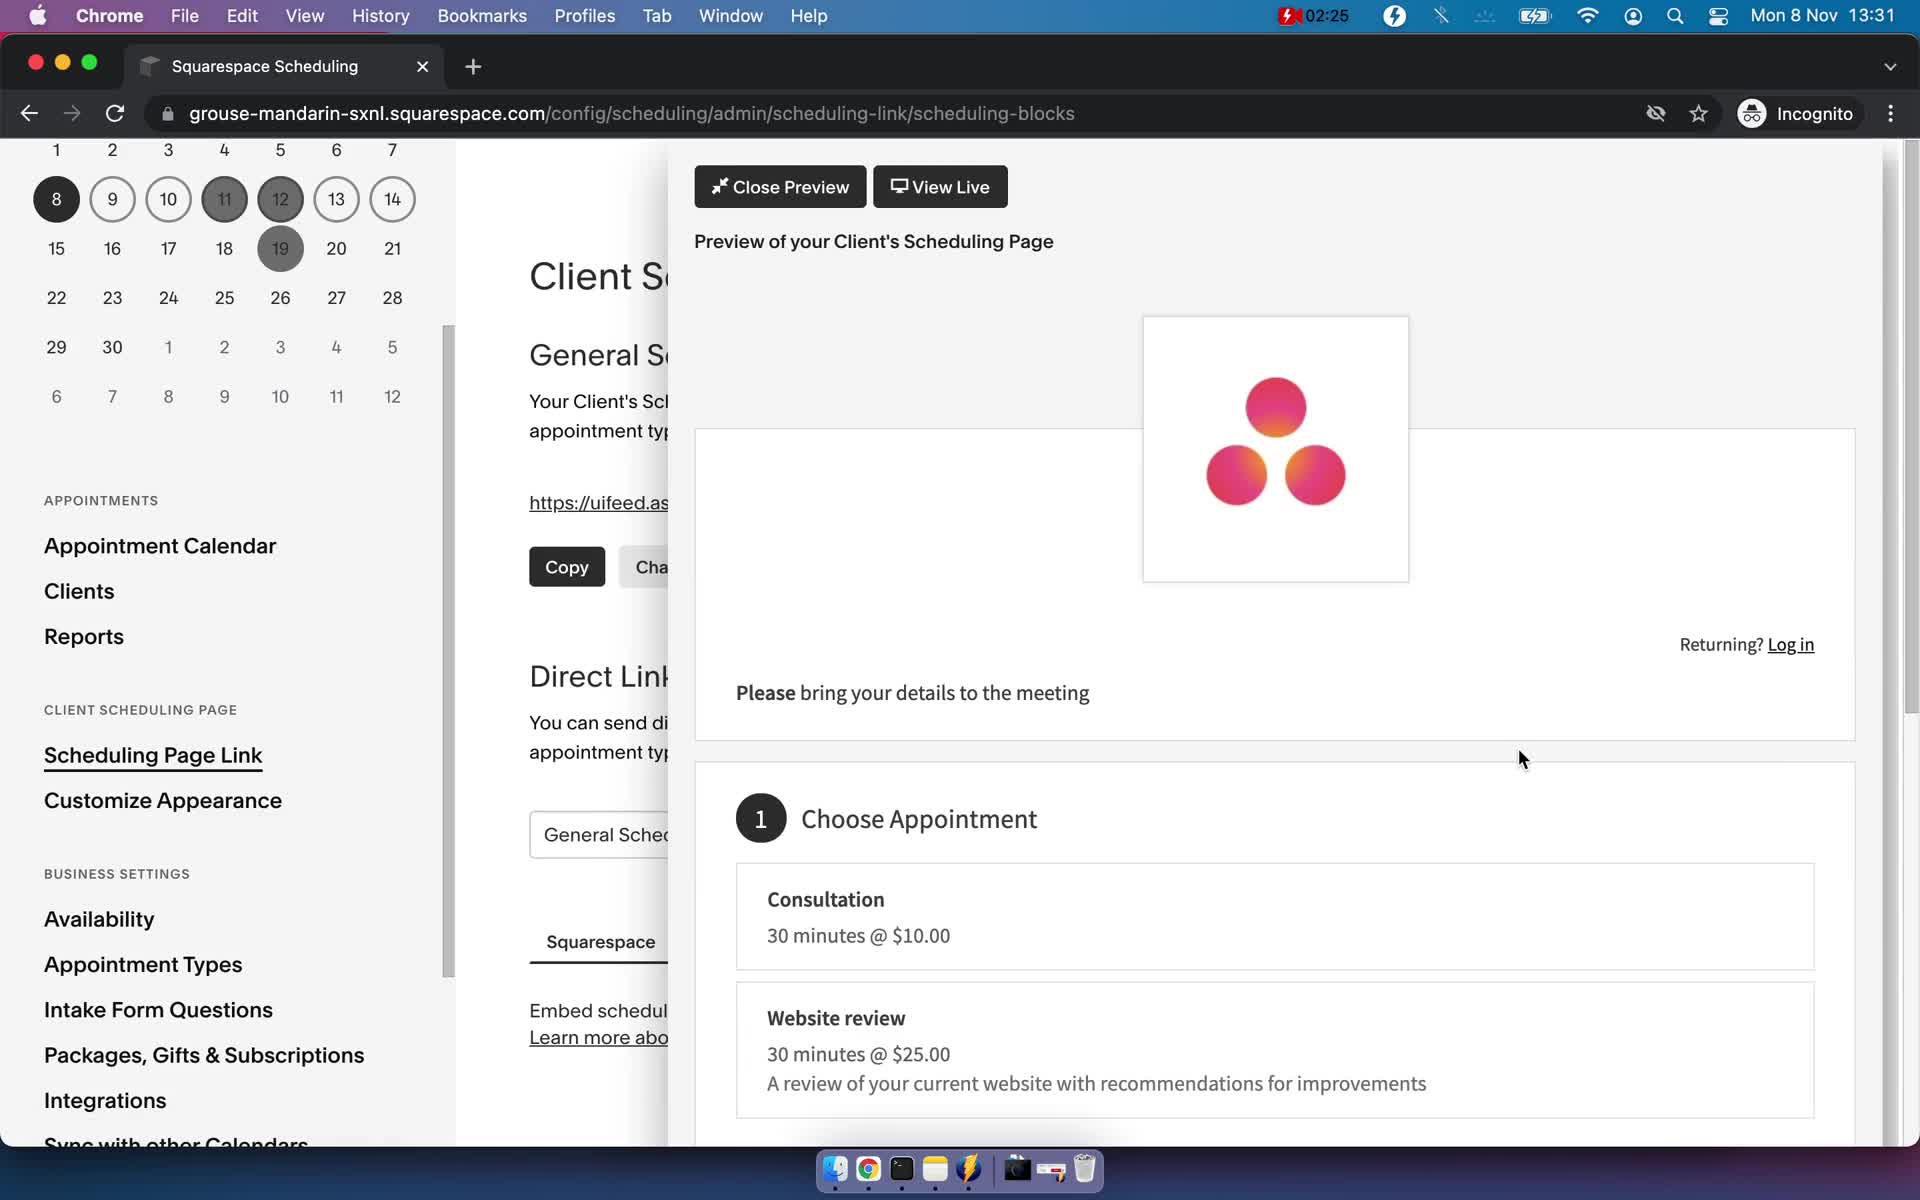Click the Integrations sidebar icon
Screen dimensions: 1920x1200
105,1099
